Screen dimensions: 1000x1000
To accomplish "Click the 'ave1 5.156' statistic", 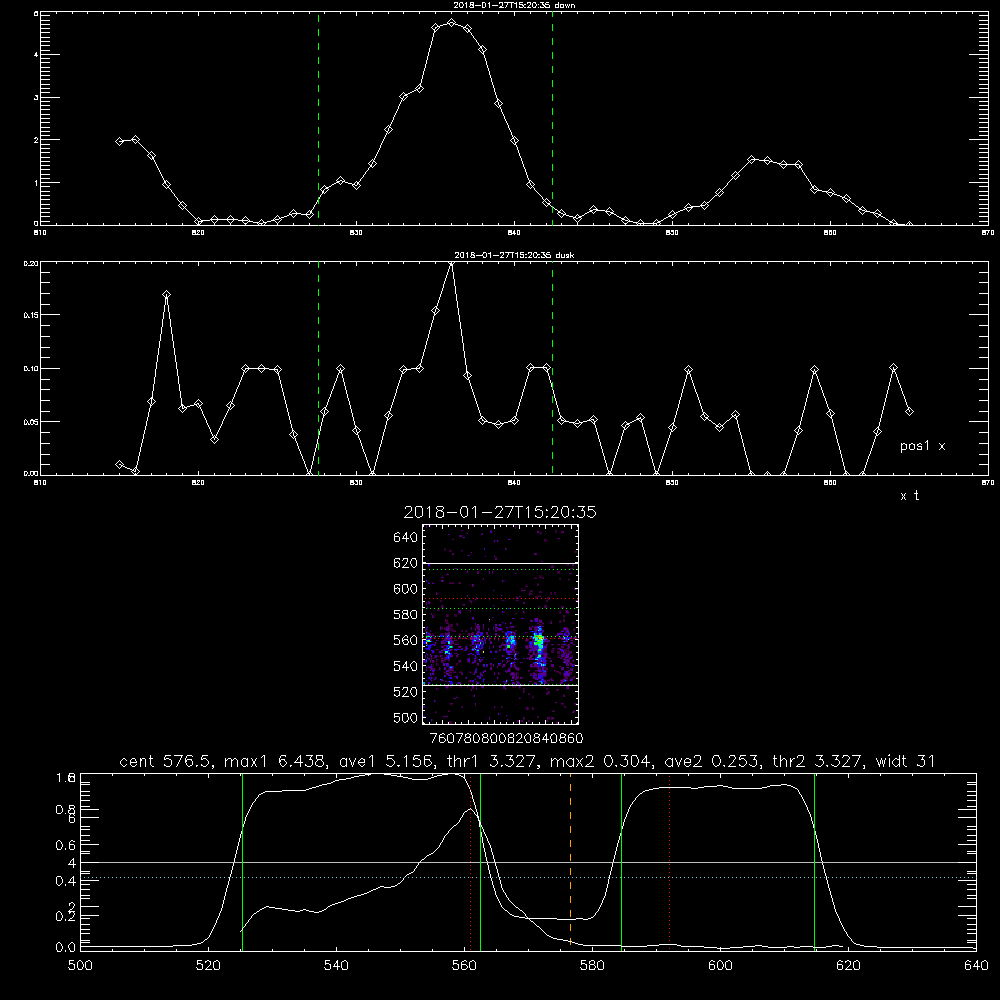I will pyautogui.click(x=385, y=761).
